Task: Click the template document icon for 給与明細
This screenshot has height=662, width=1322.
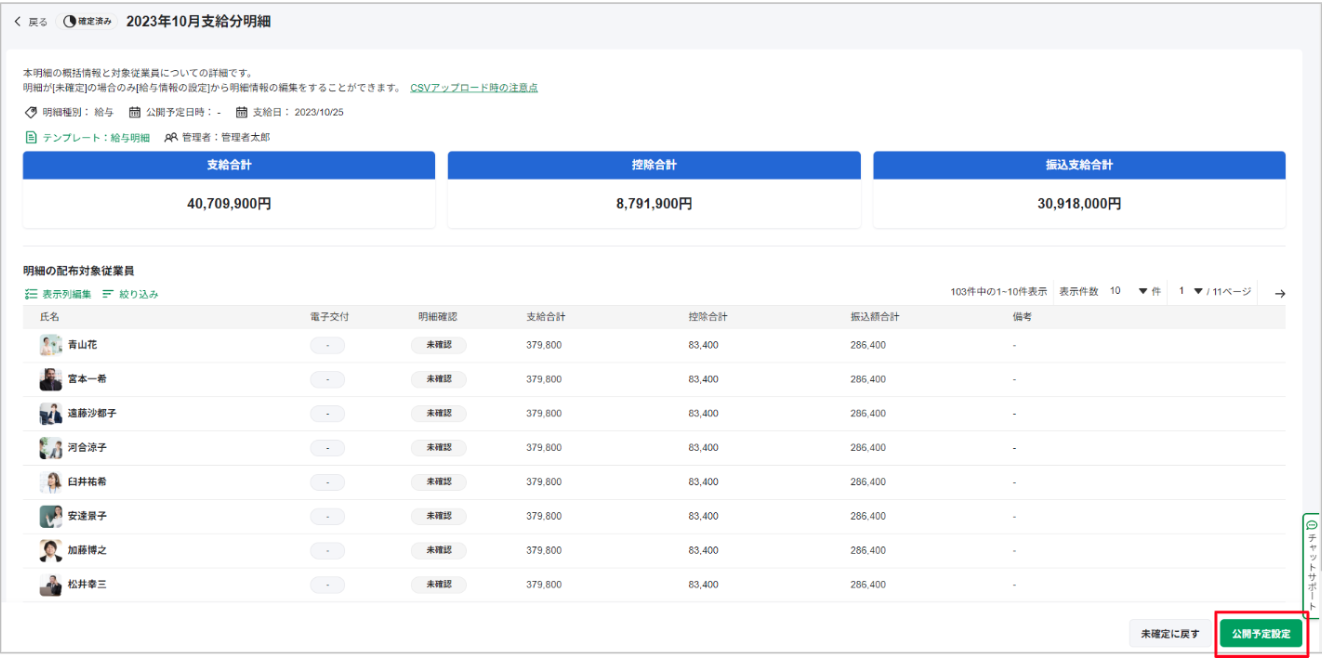Action: click(x=31, y=138)
